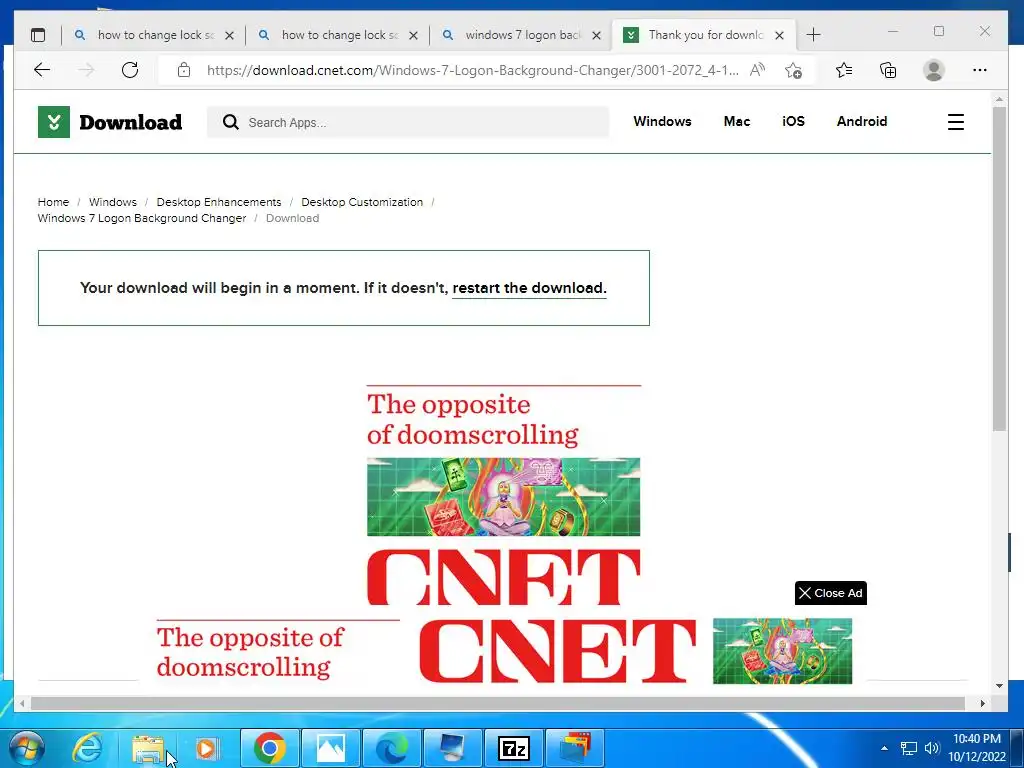The height and width of the screenshot is (768, 1024).
Task: Switch to Microsoft Edge in taskbar
Action: [x=391, y=748]
